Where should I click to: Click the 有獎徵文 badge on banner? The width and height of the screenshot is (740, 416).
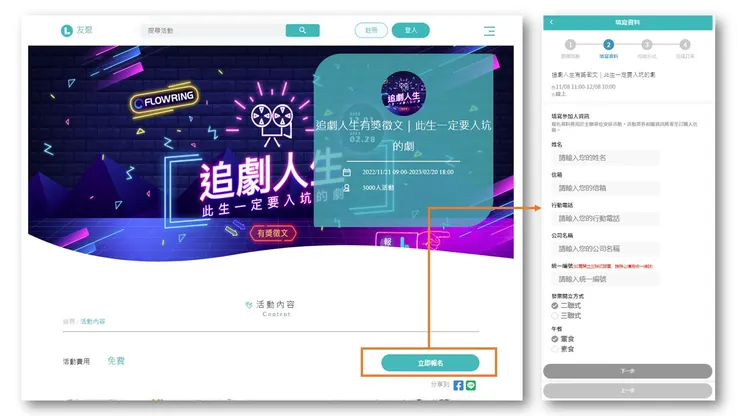273,233
